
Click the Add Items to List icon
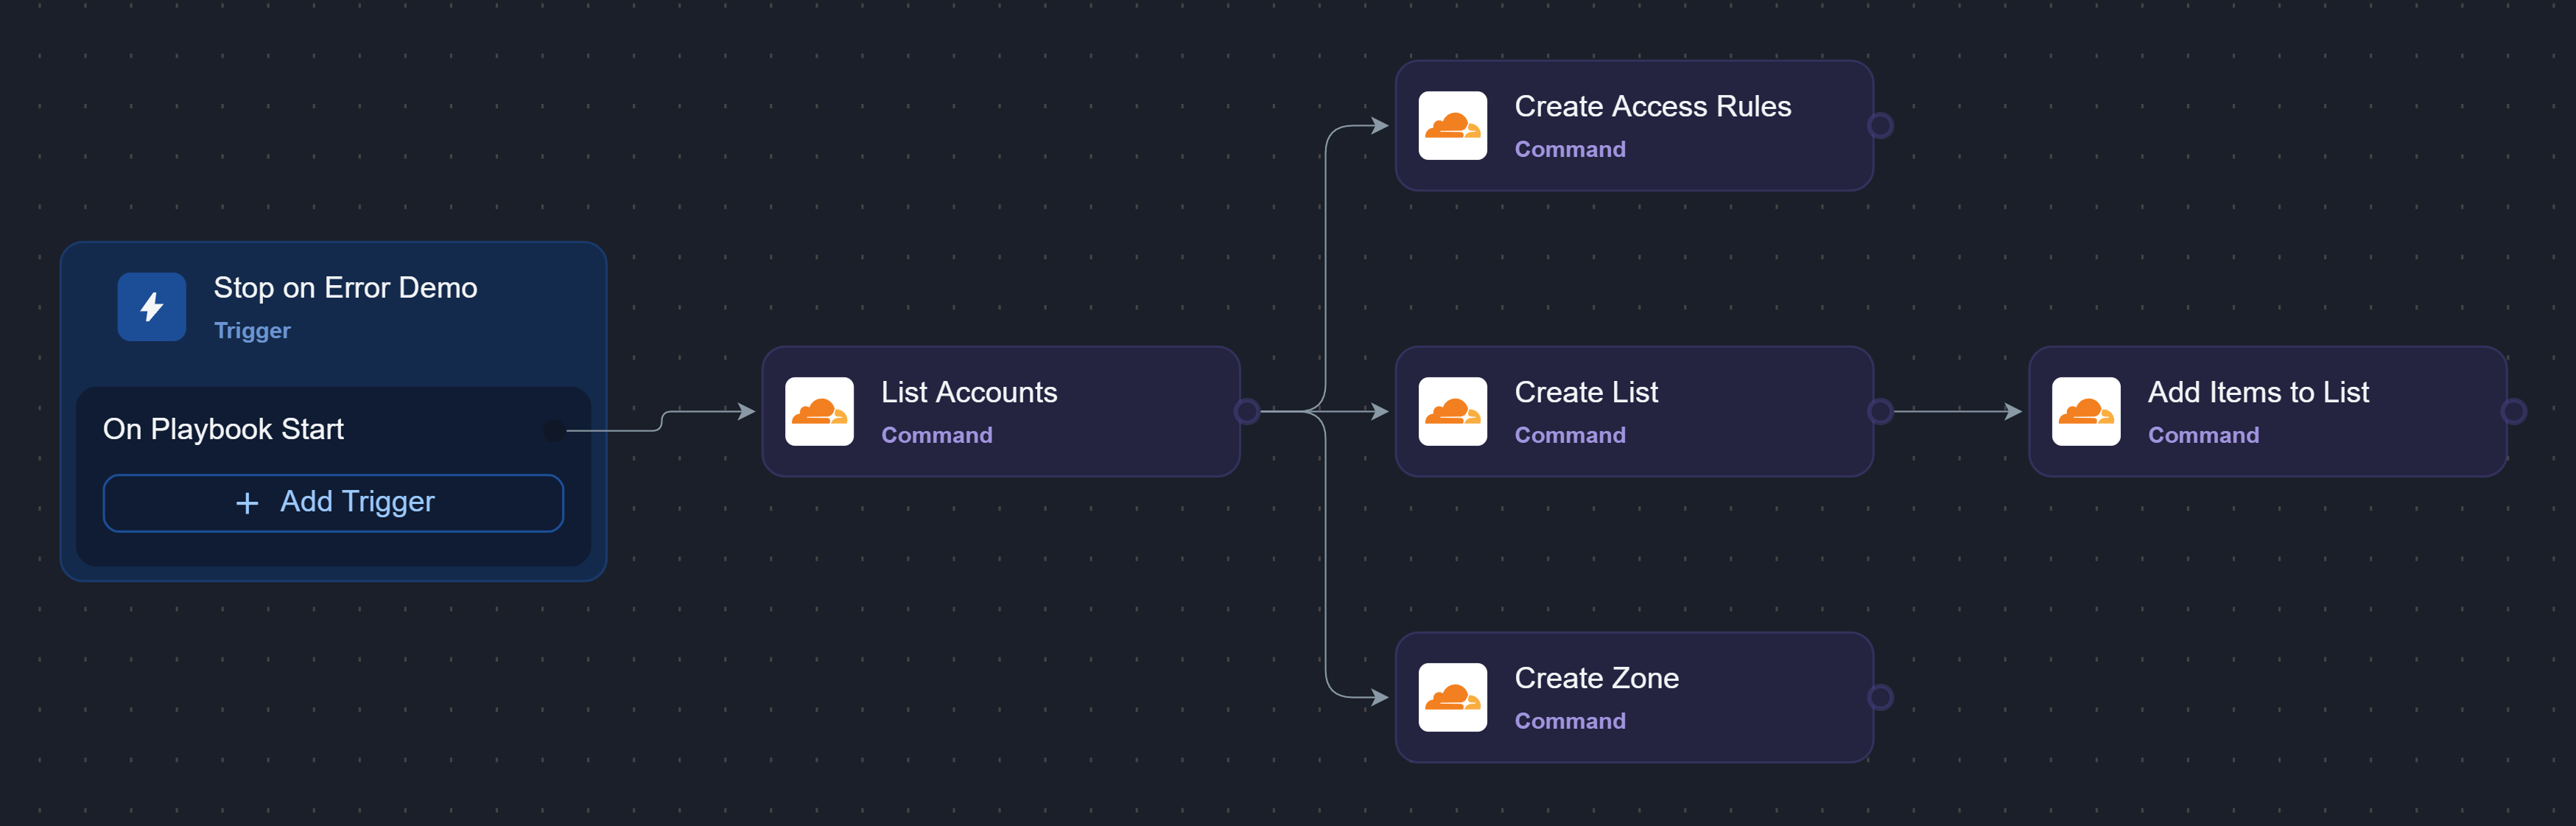click(2086, 411)
